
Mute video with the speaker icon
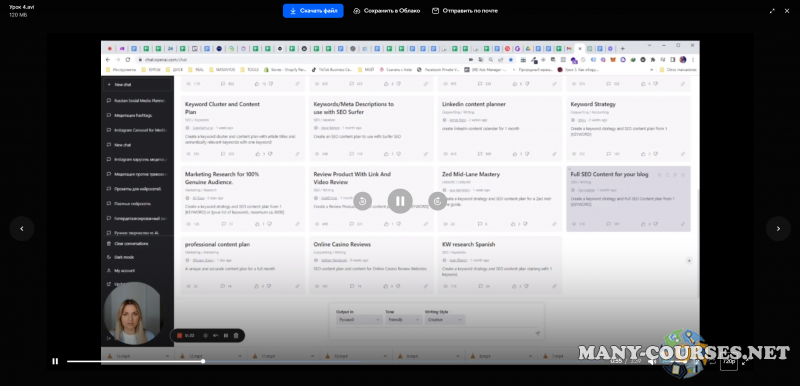(x=652, y=361)
